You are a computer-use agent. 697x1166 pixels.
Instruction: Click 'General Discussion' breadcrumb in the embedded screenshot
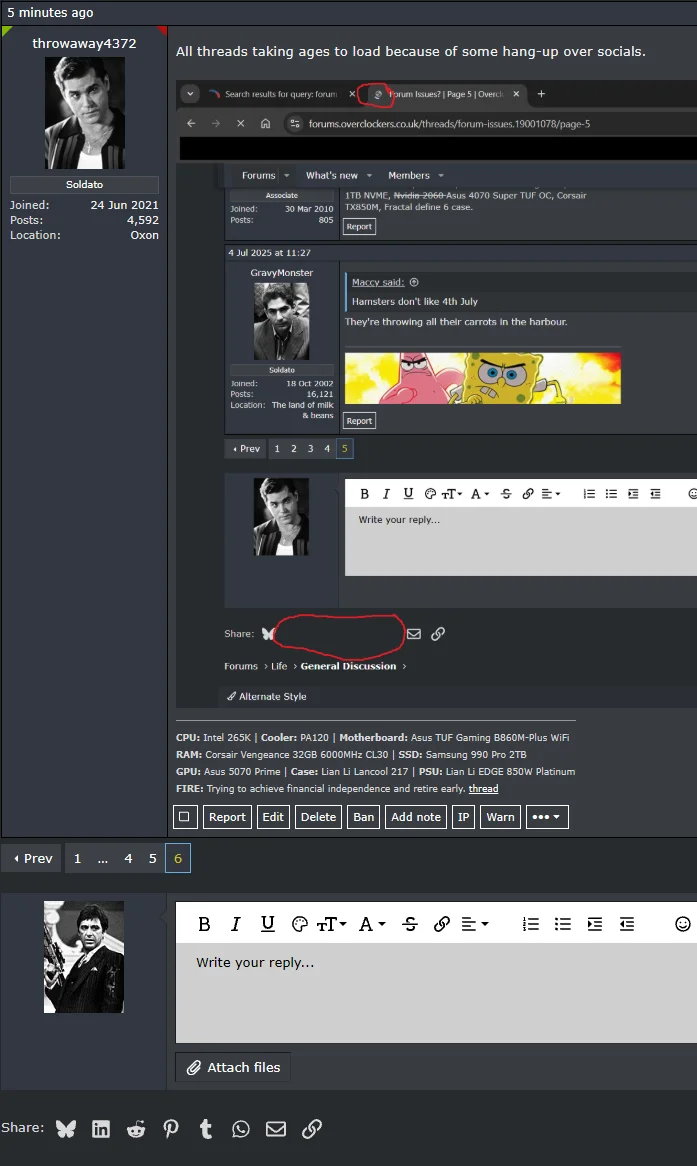(348, 666)
